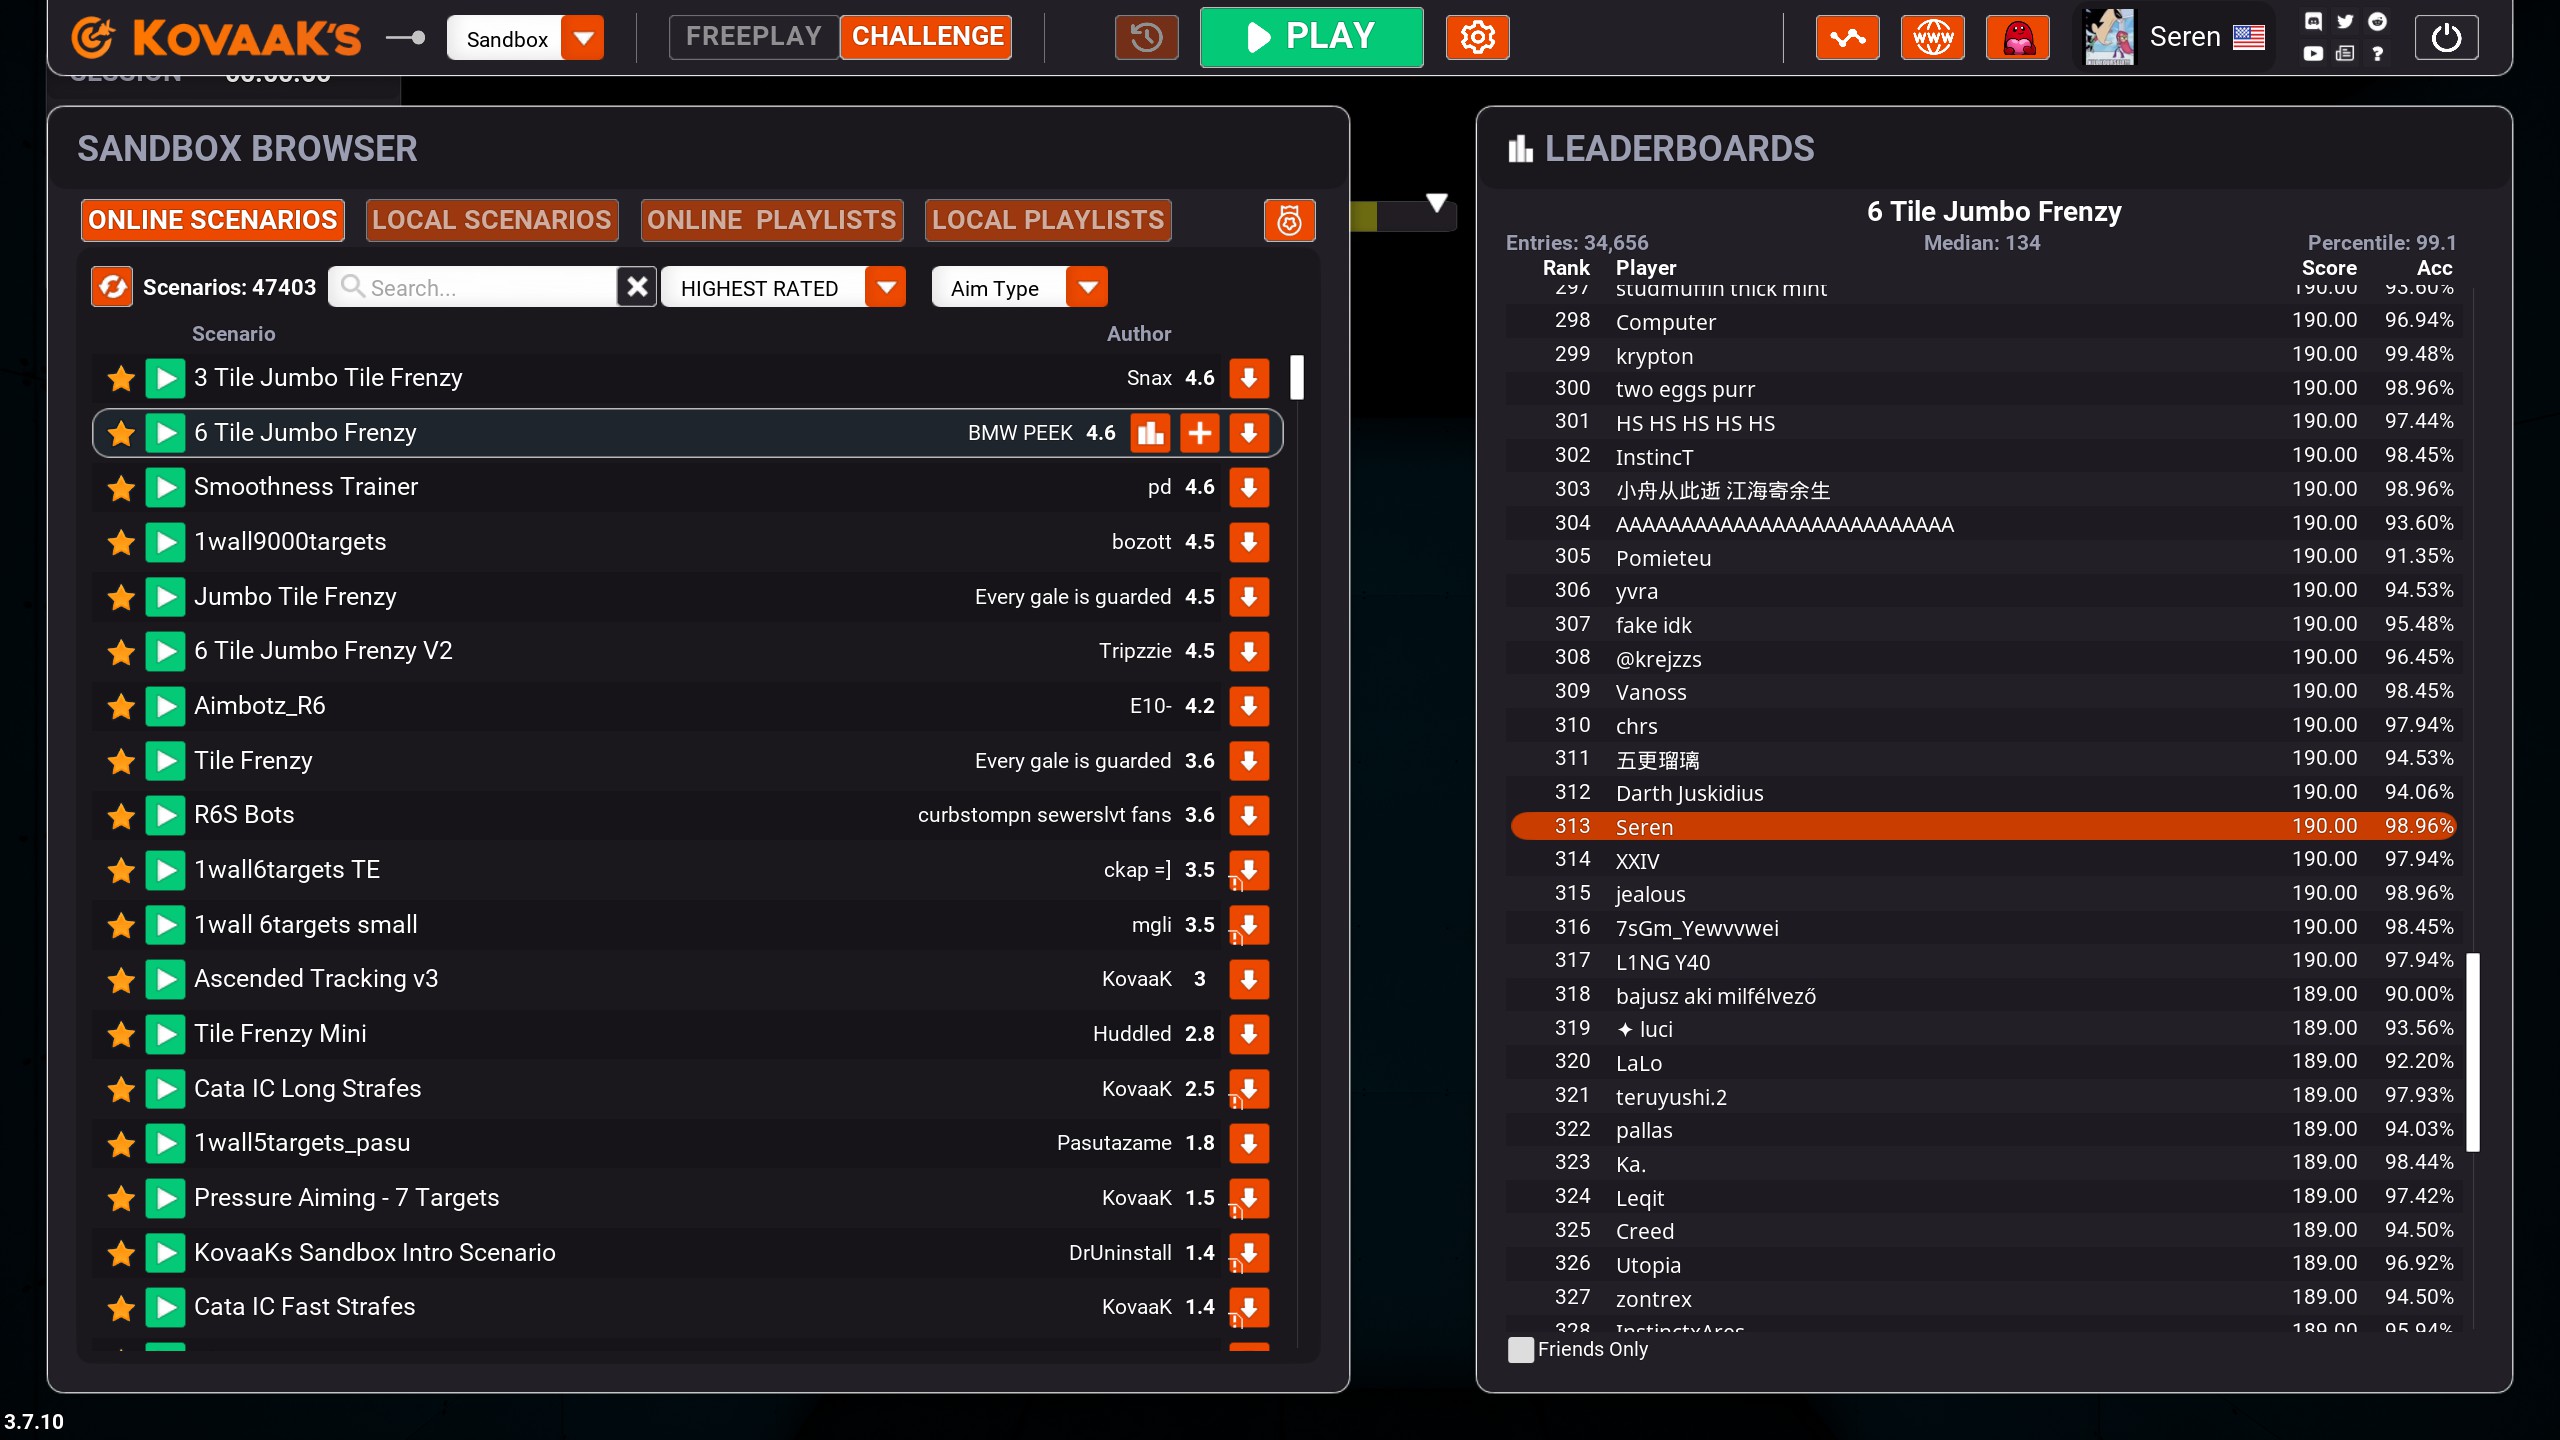Open the globe www website icon
This screenshot has height=1440, width=2560.
coord(1932,38)
